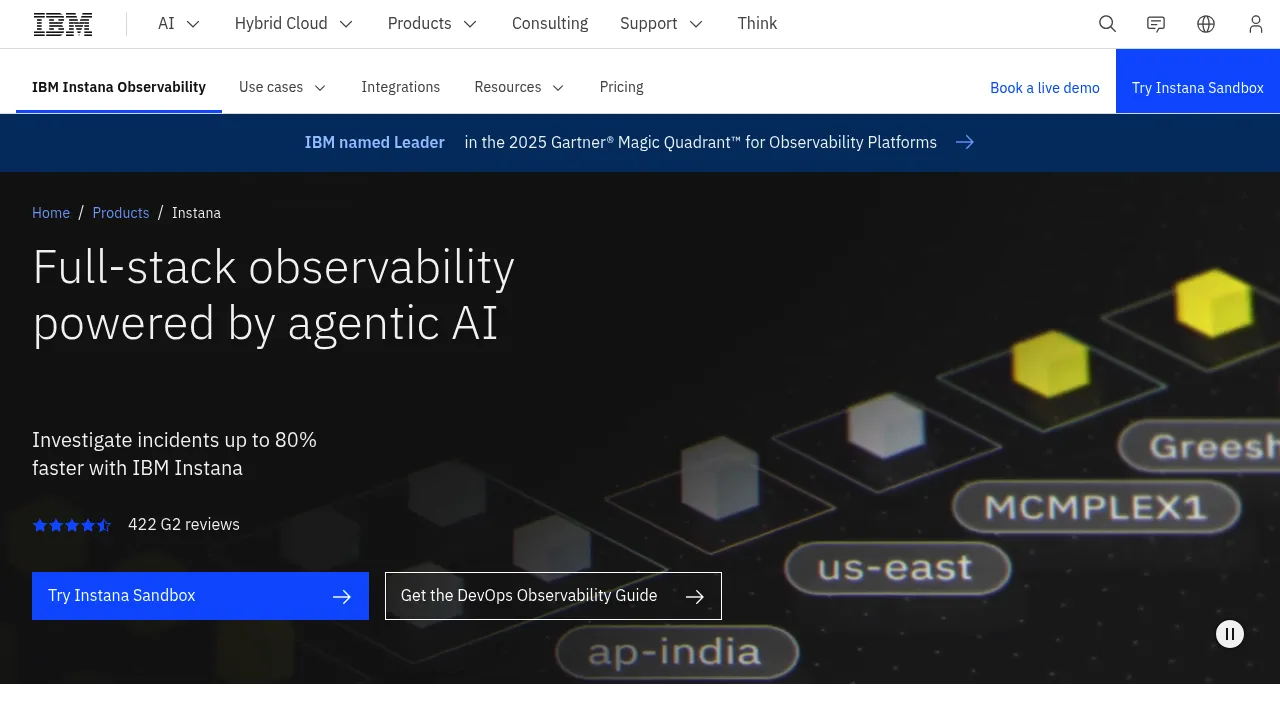Open the site search magnifier icon

[1107, 24]
